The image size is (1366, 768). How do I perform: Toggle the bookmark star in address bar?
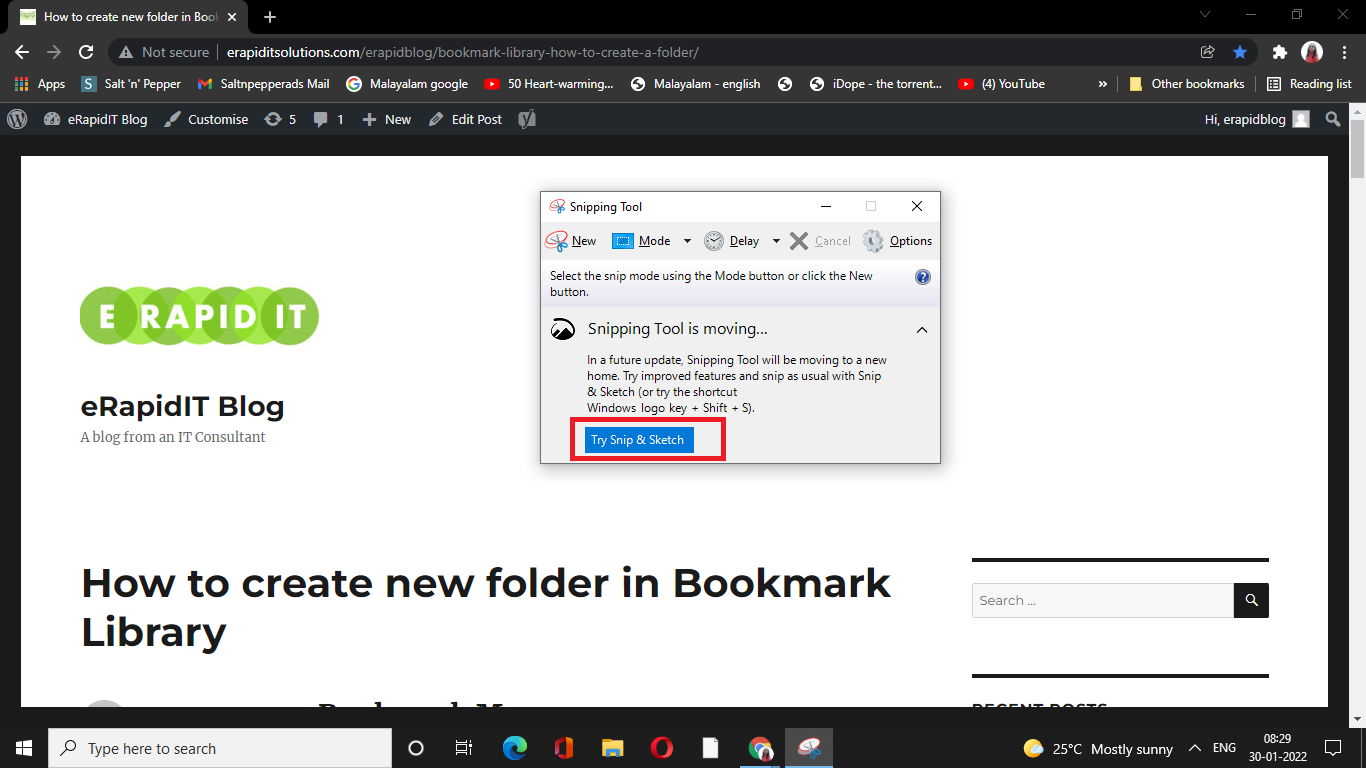(x=1240, y=52)
